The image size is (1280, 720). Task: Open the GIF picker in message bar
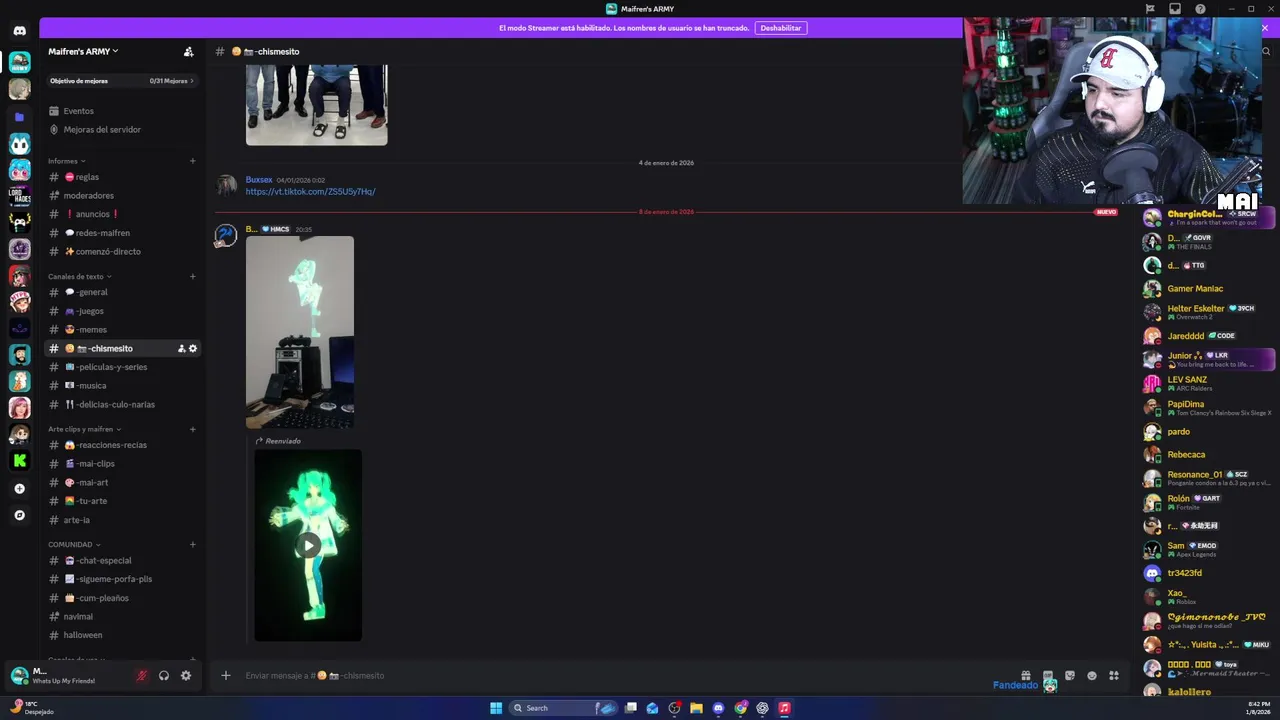pyautogui.click(x=1048, y=675)
